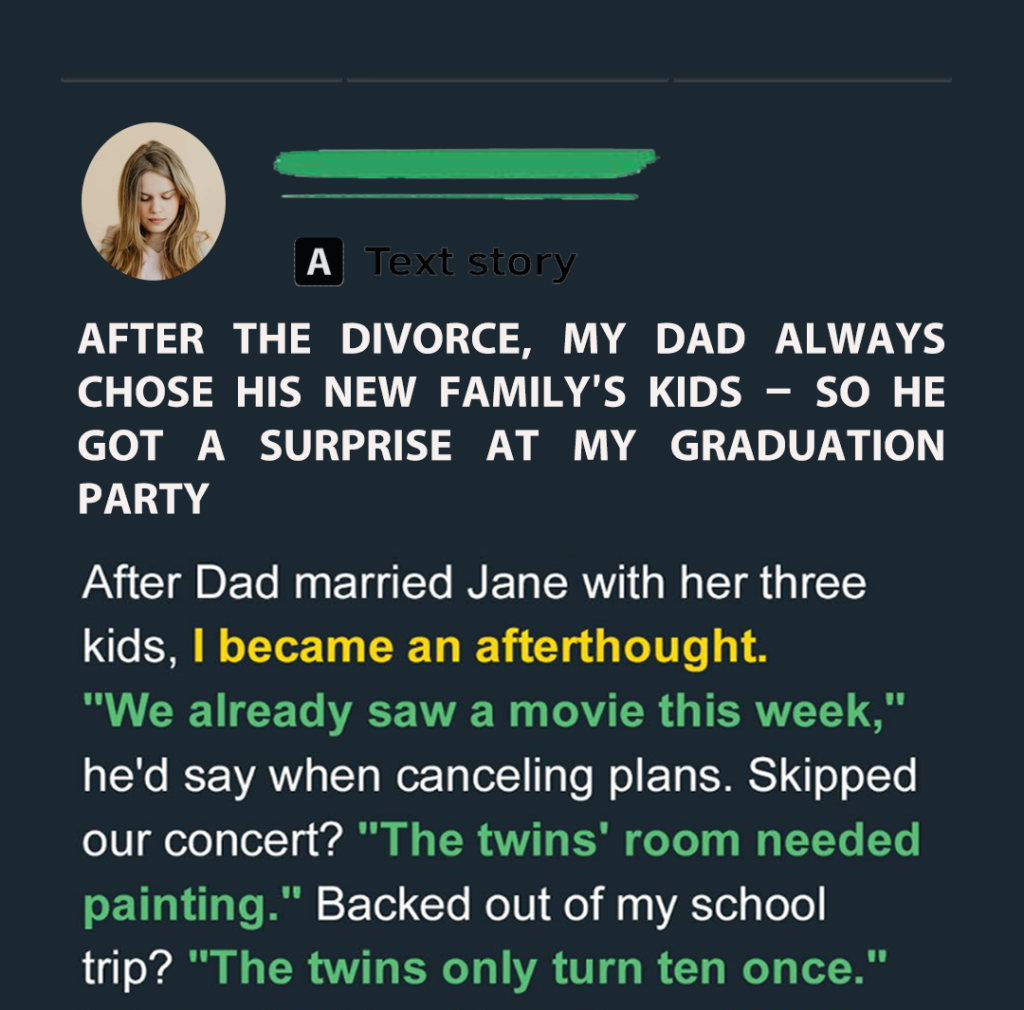Jump to the third story progress segment
Screen dimensions: 1024x1010
(812, 80)
